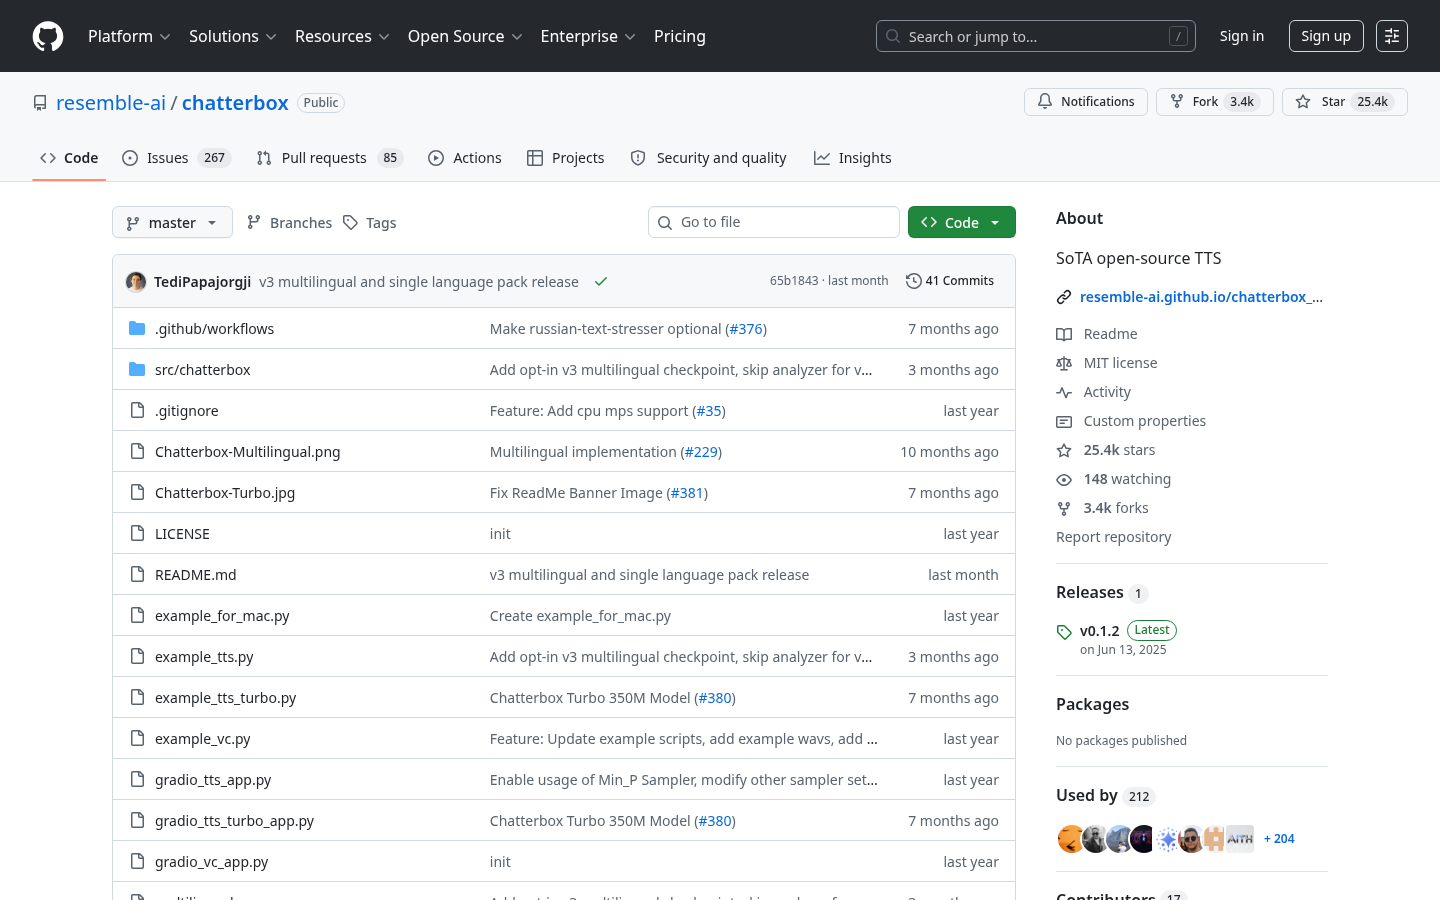Open the #376 pull request link
This screenshot has width=1440, height=900.
click(746, 328)
